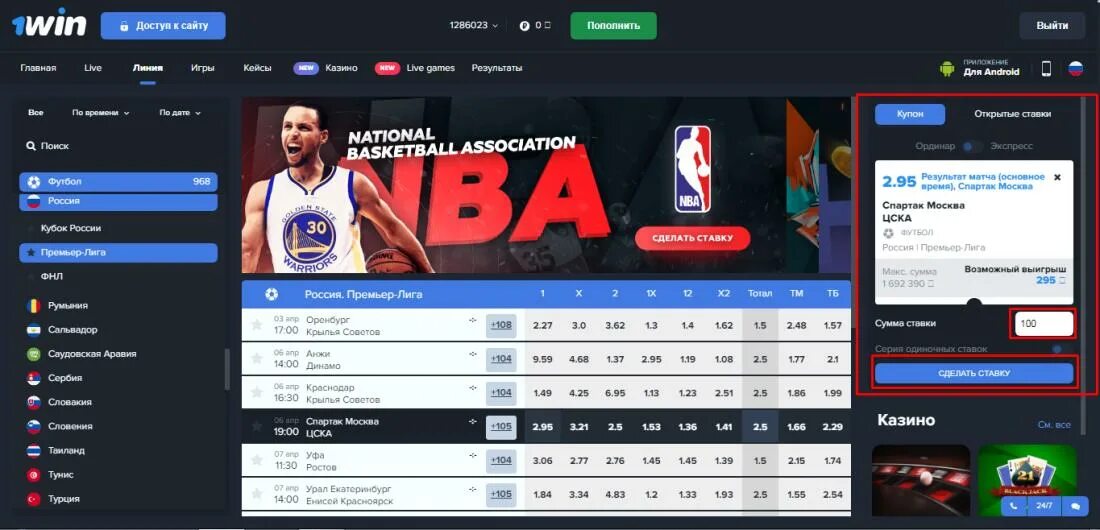This screenshot has width=1100, height=530.
Task: Click the Выйти button
Action: click(x=1052, y=25)
